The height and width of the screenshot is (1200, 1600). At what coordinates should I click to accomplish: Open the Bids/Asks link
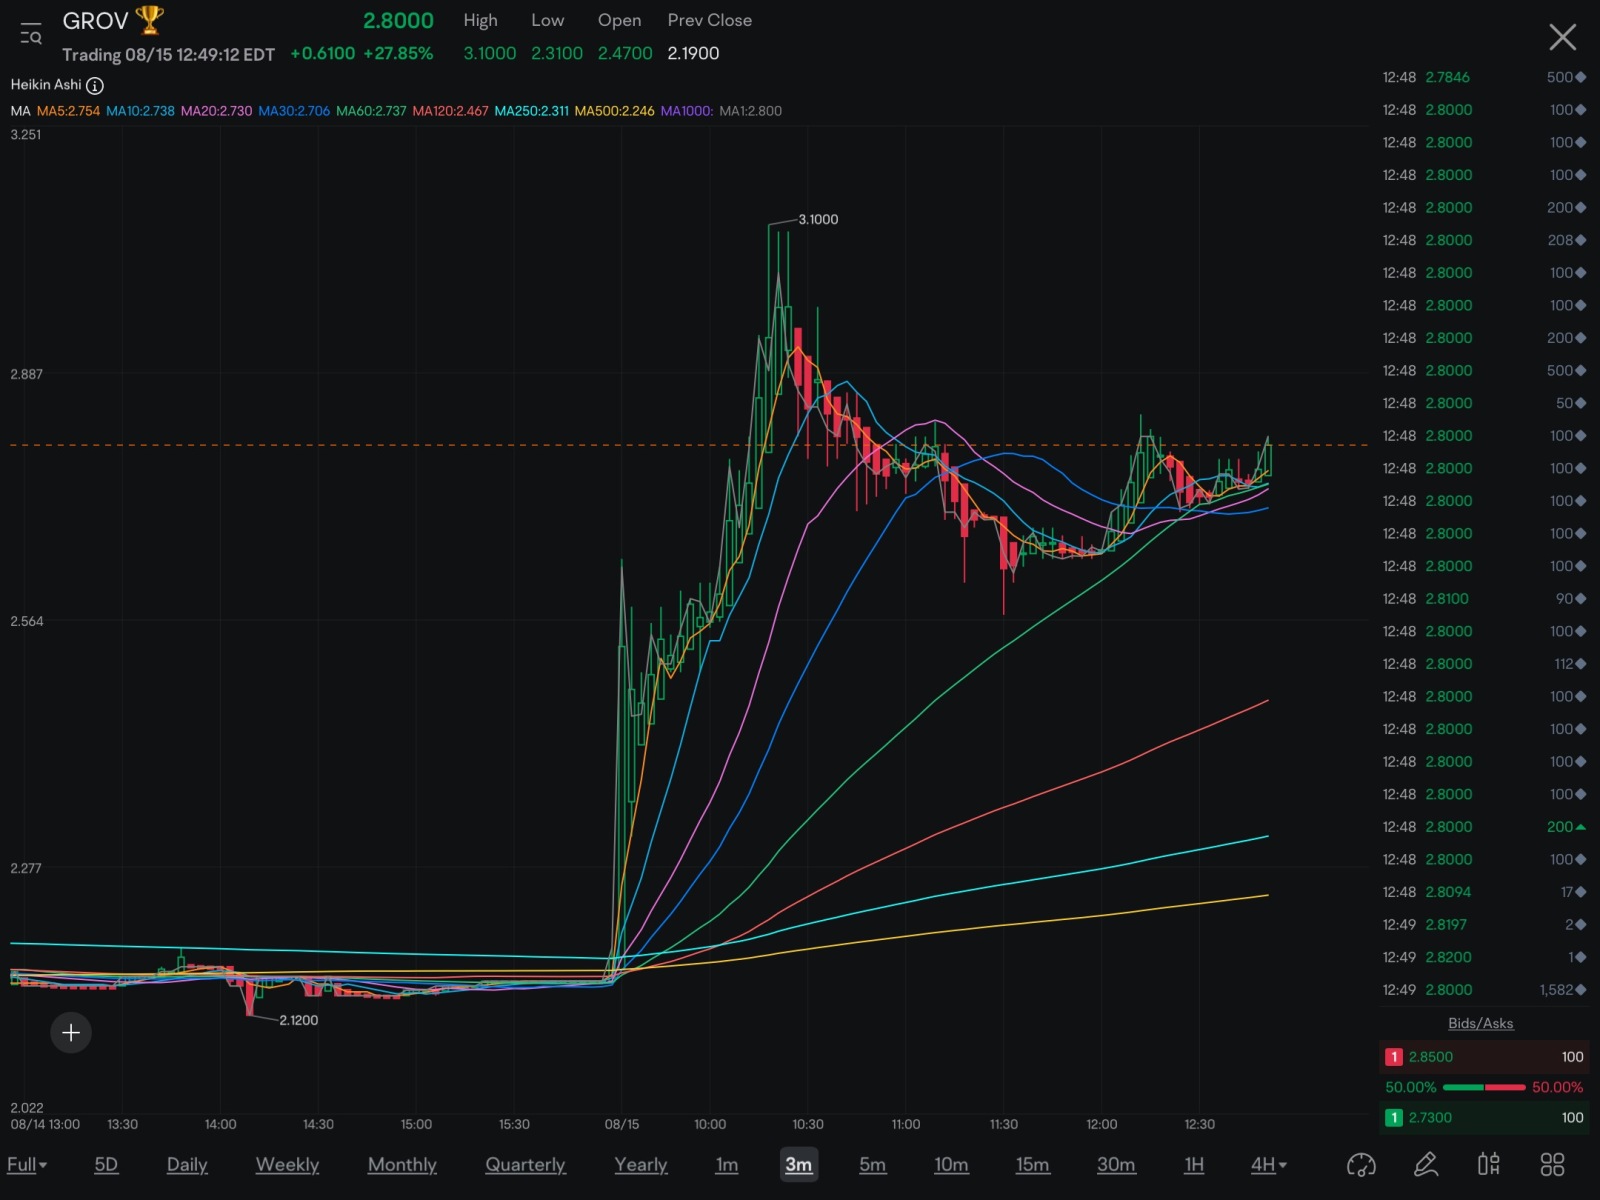click(1481, 1023)
